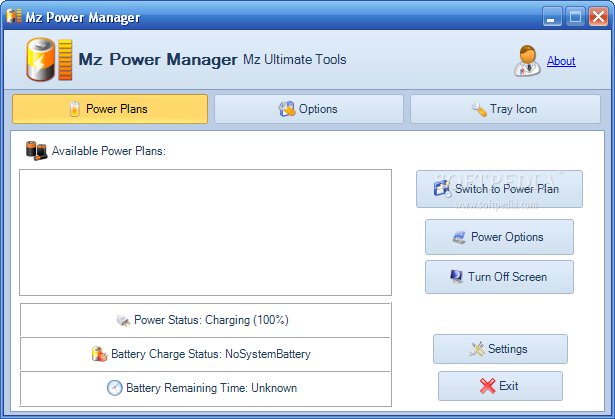
Task: Click the icon on Switch to Power Plan
Action: (x=442, y=188)
